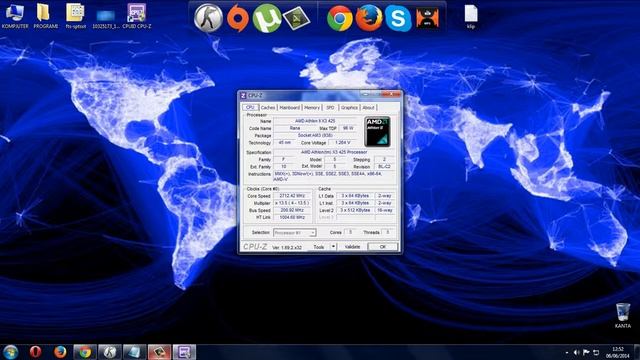
Task: Launch Google Chrome from the top dock
Action: pos(340,18)
